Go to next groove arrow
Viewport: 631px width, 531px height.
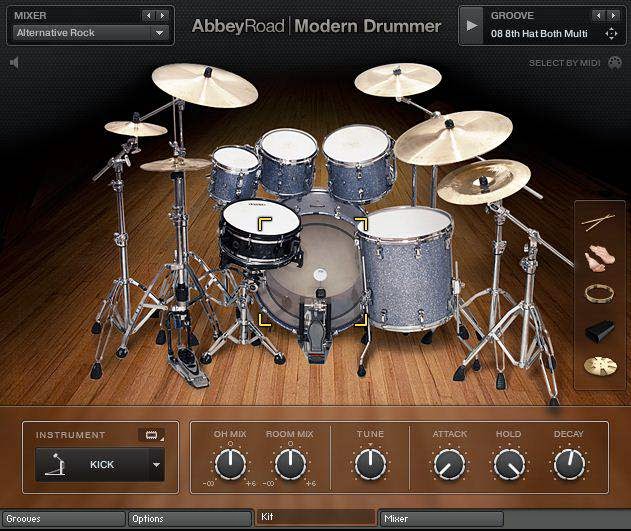pos(613,15)
